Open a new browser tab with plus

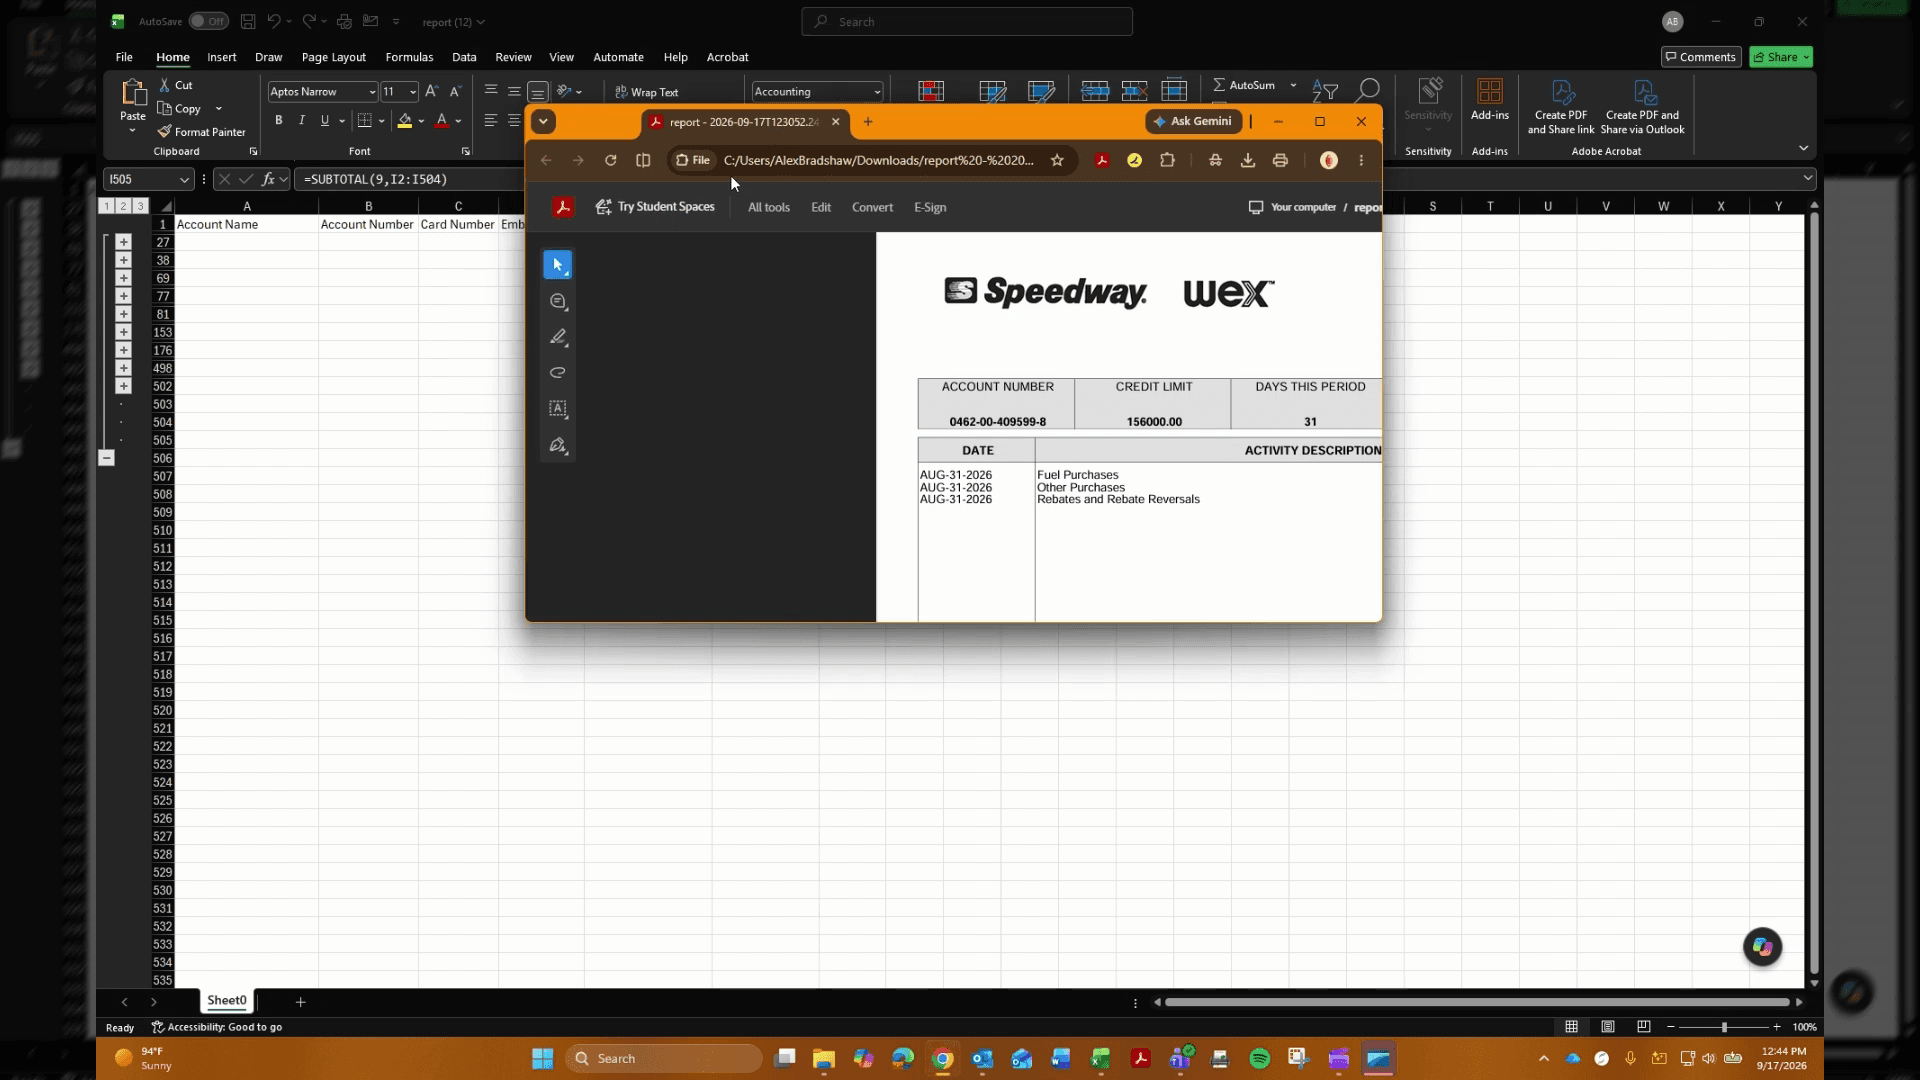pyautogui.click(x=868, y=121)
